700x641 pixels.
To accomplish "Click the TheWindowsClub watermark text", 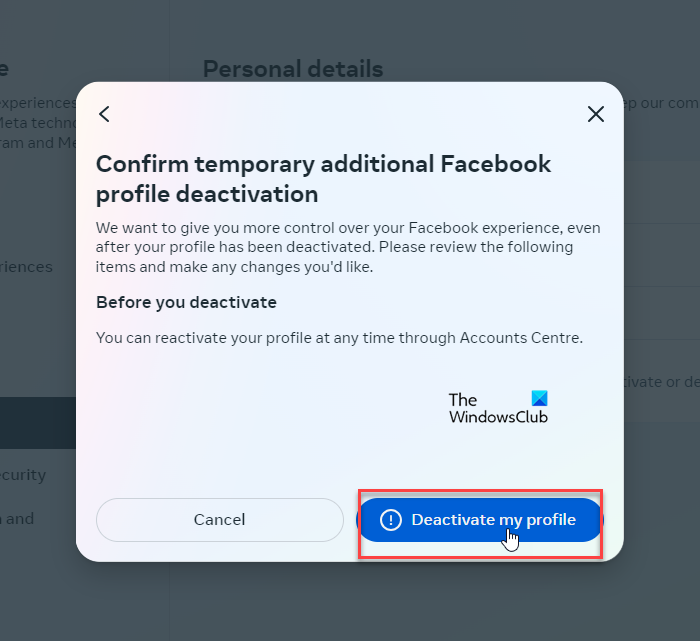I will coord(497,409).
